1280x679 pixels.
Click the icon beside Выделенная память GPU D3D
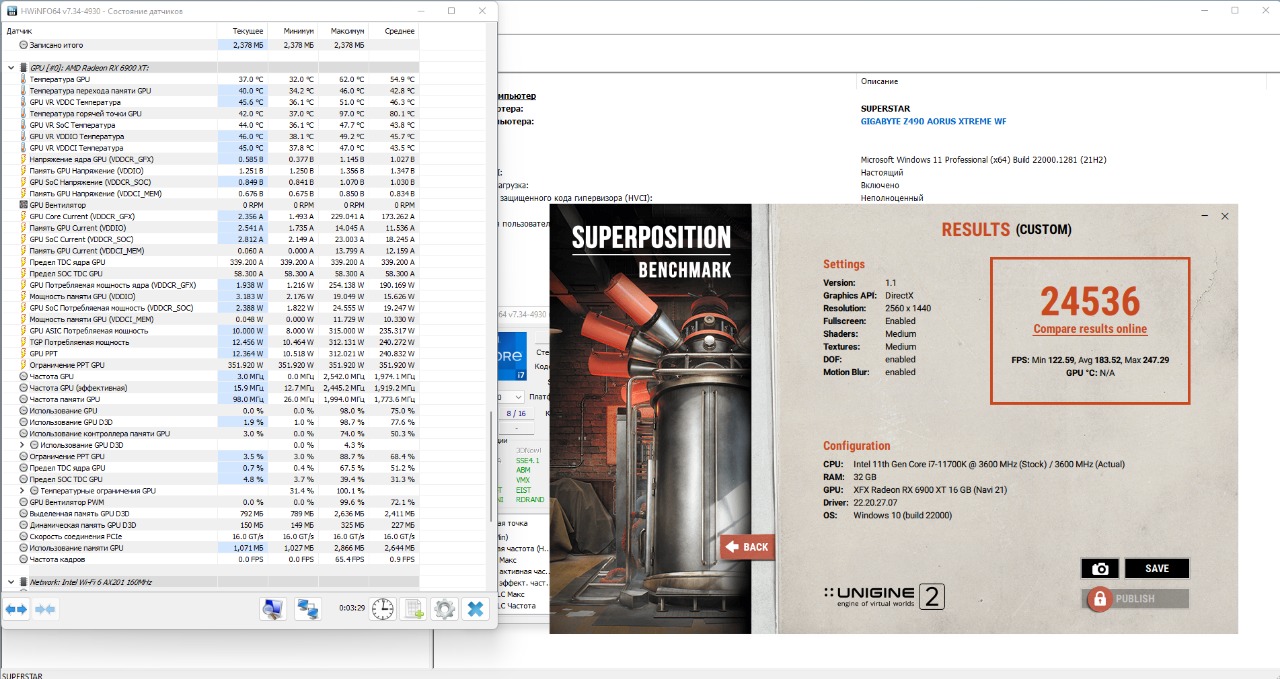[24, 513]
